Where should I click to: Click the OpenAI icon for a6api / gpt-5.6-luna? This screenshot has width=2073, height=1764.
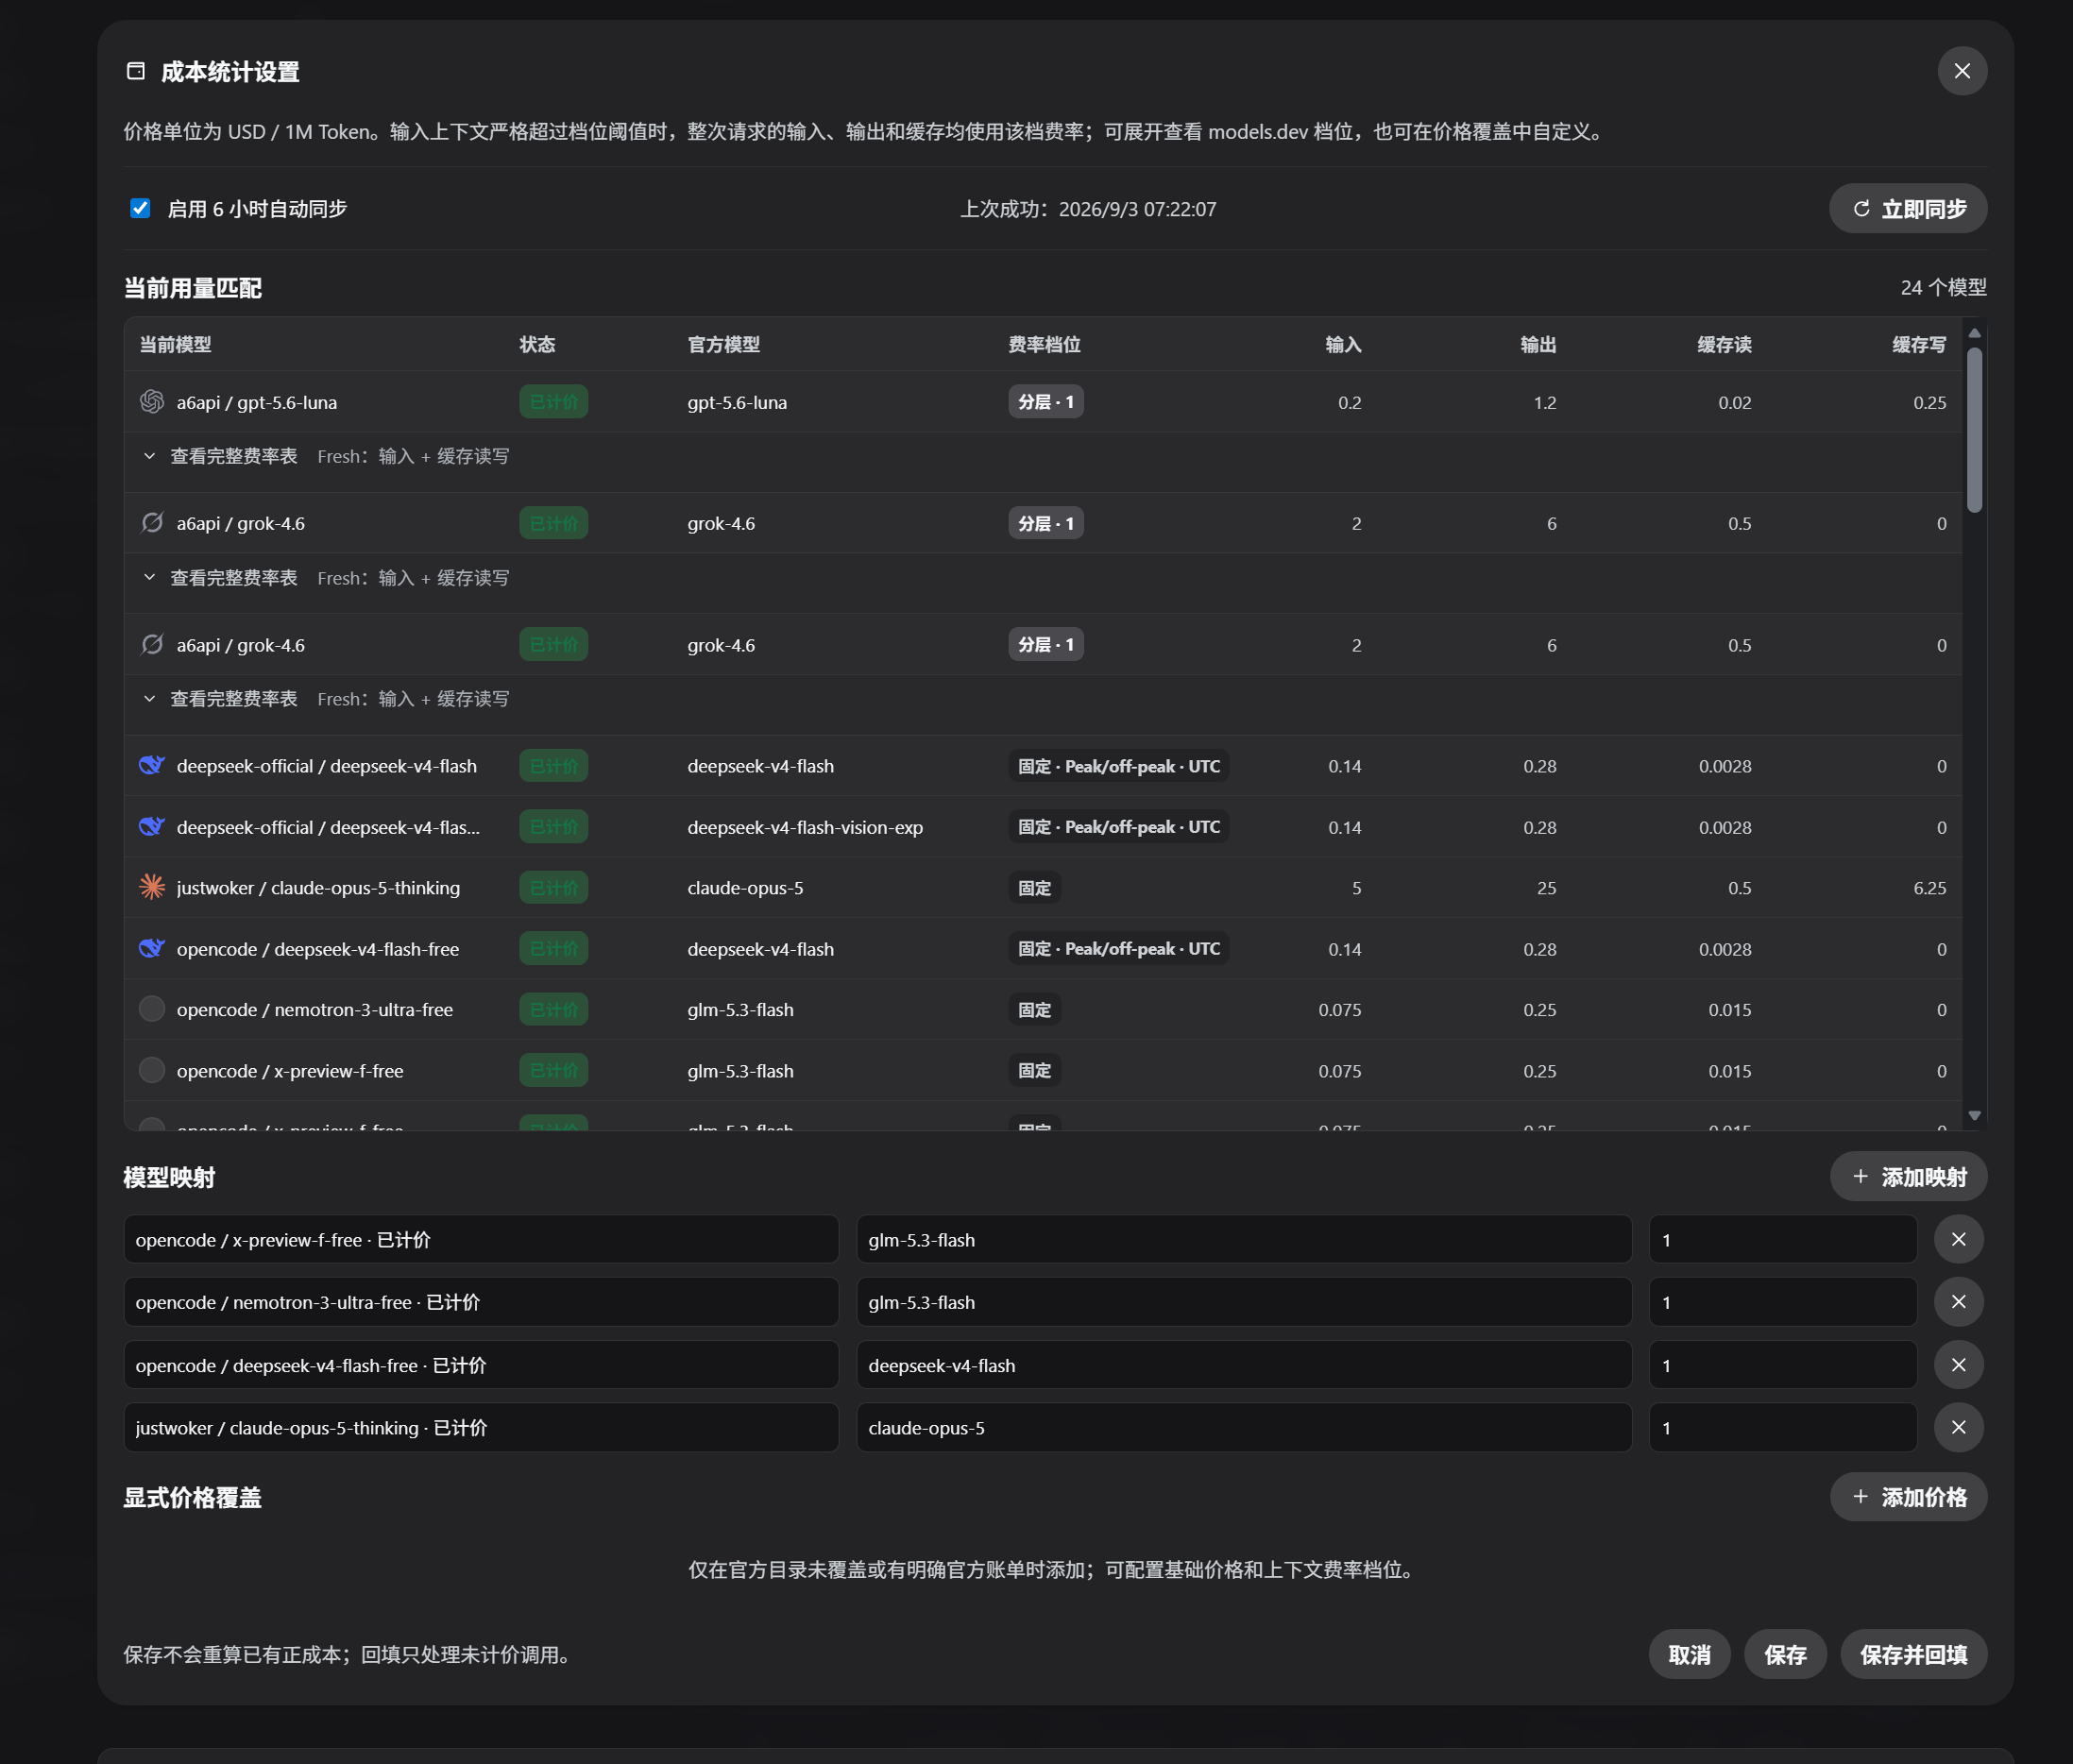pos(152,401)
